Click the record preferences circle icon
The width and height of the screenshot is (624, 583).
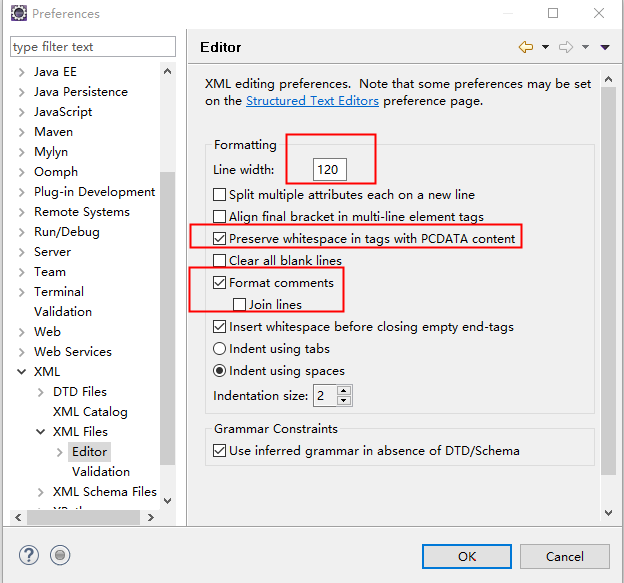(61, 555)
